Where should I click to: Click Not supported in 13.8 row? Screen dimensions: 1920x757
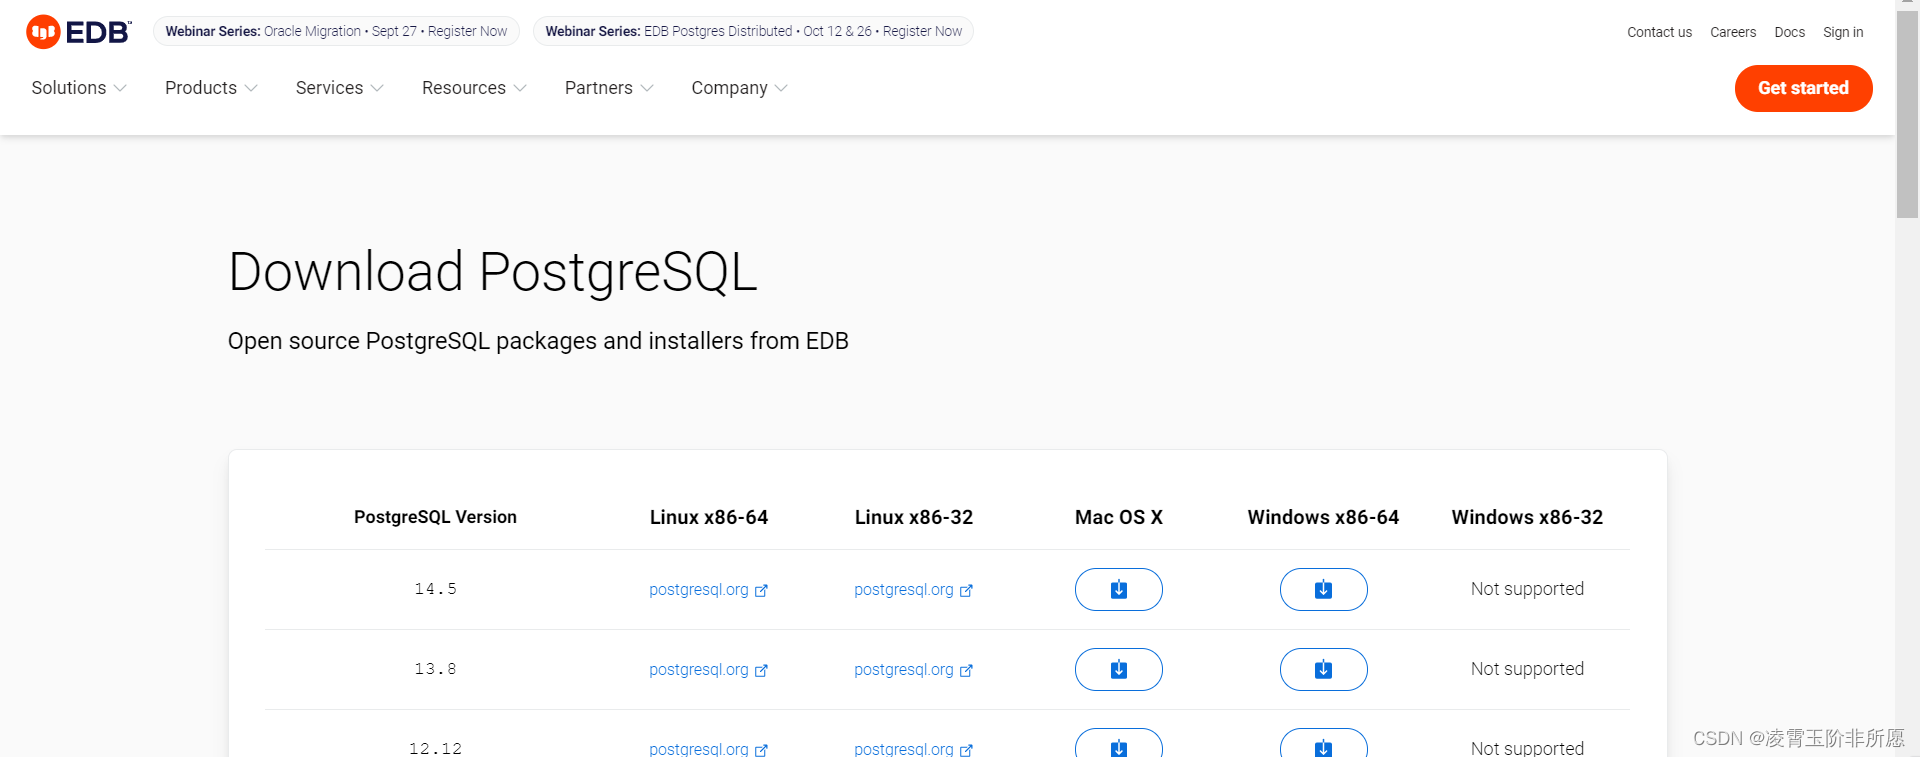tap(1527, 669)
